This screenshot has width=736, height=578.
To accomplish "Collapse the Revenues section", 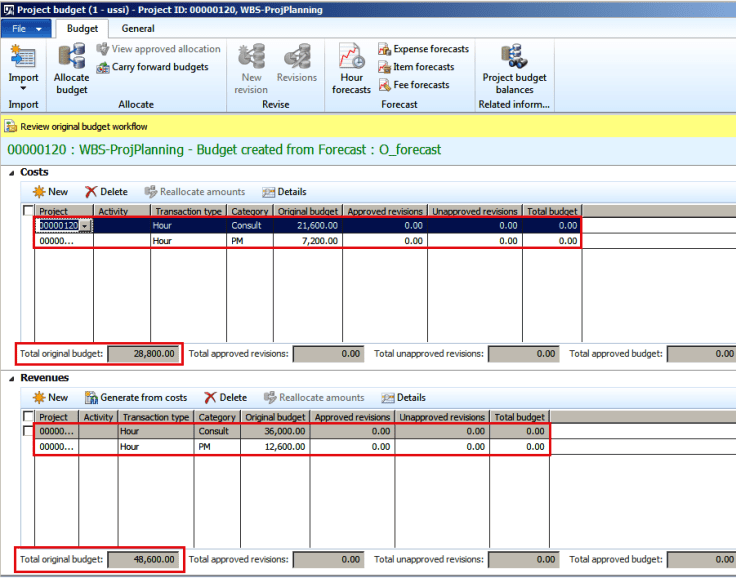I will 12,378.
